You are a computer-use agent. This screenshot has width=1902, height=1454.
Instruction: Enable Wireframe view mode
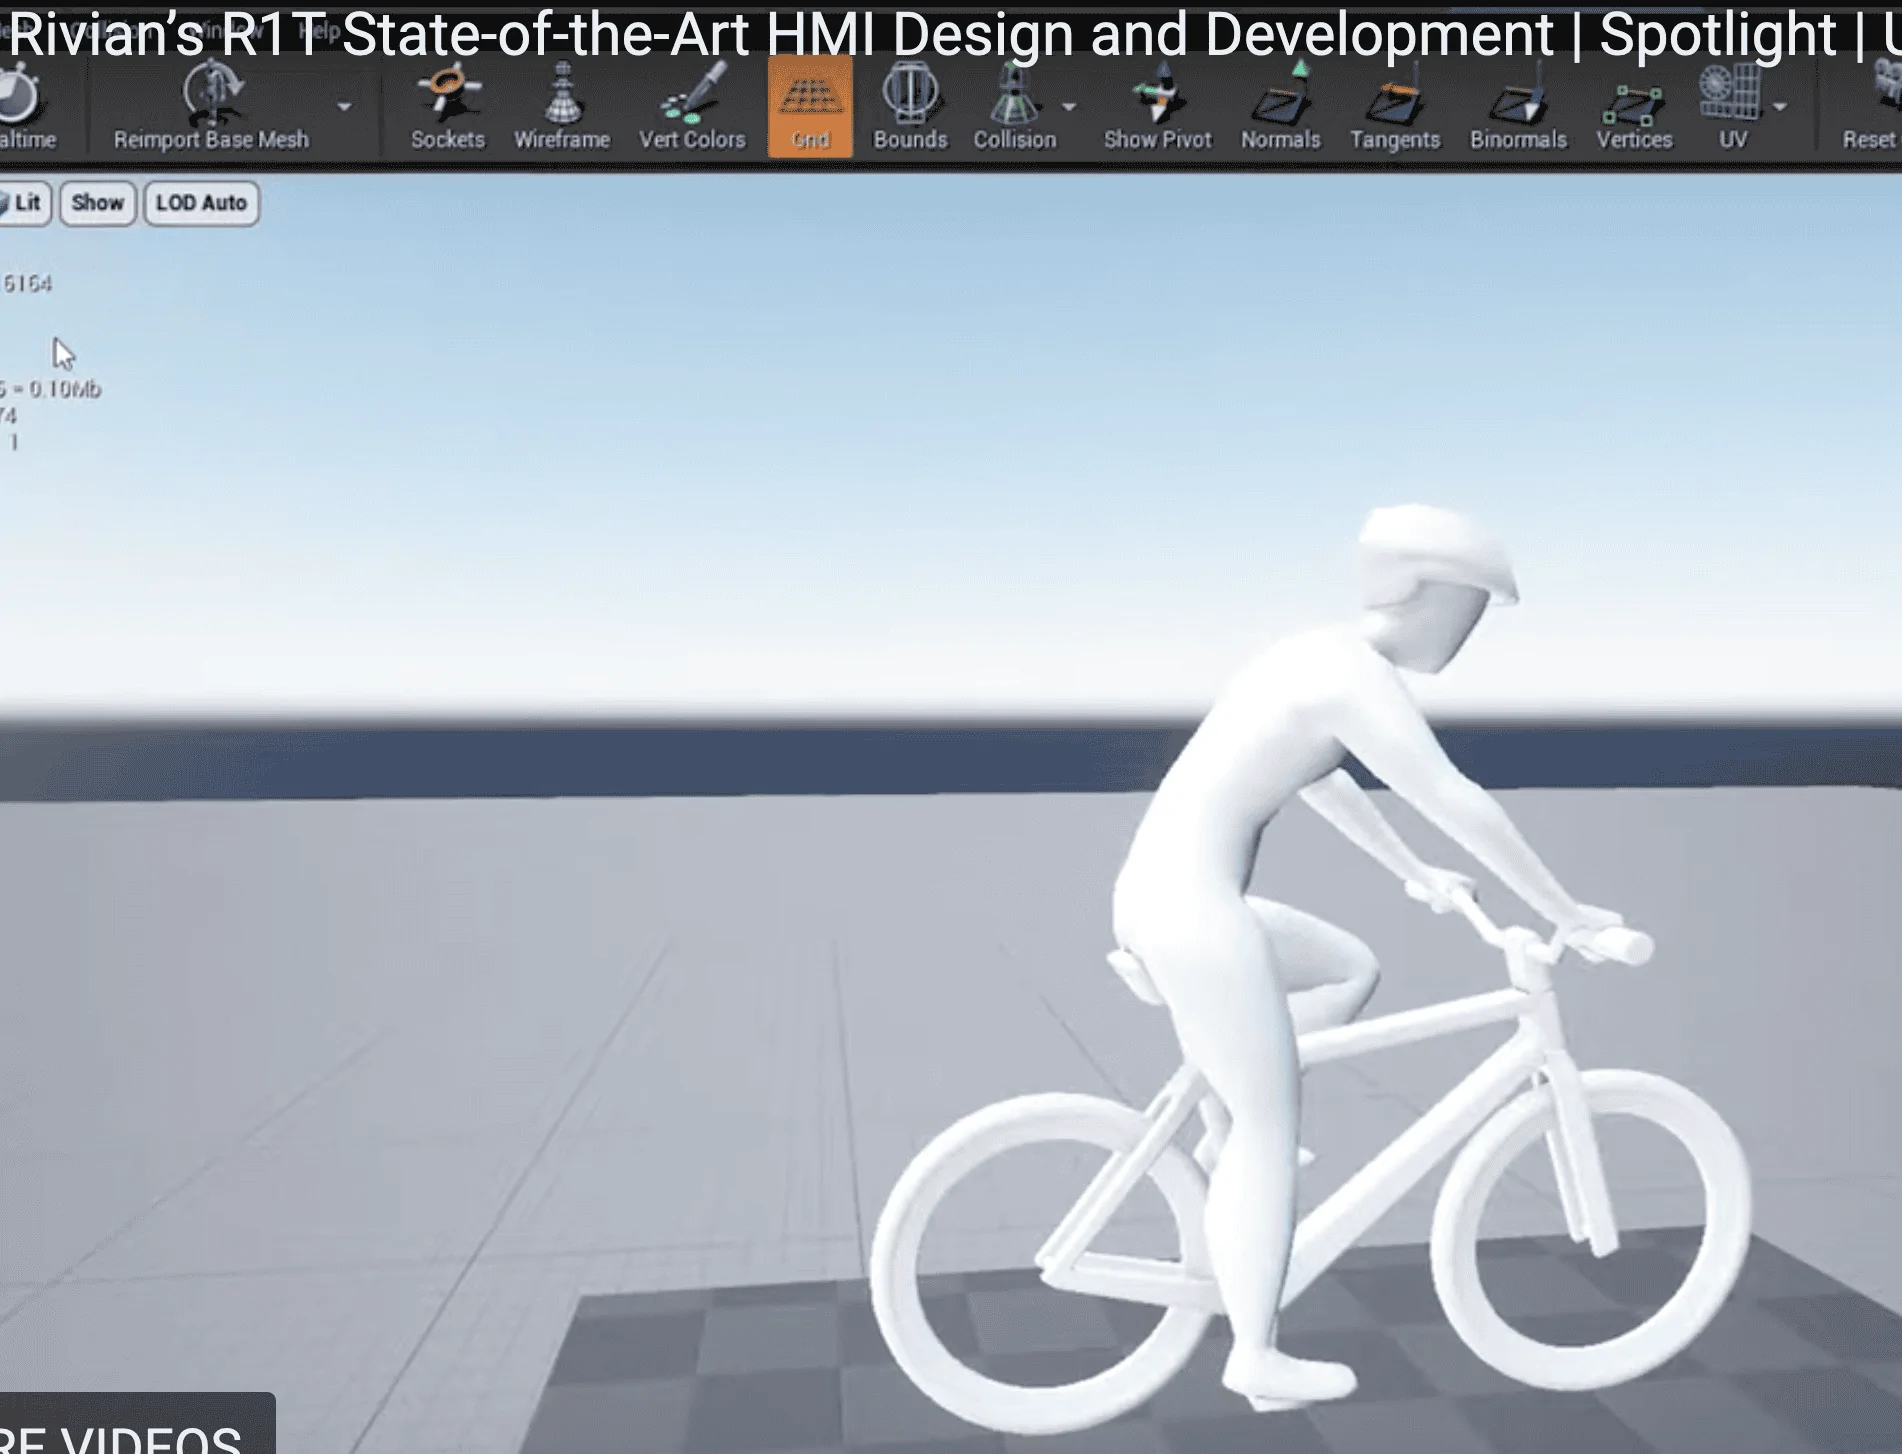[x=562, y=106]
